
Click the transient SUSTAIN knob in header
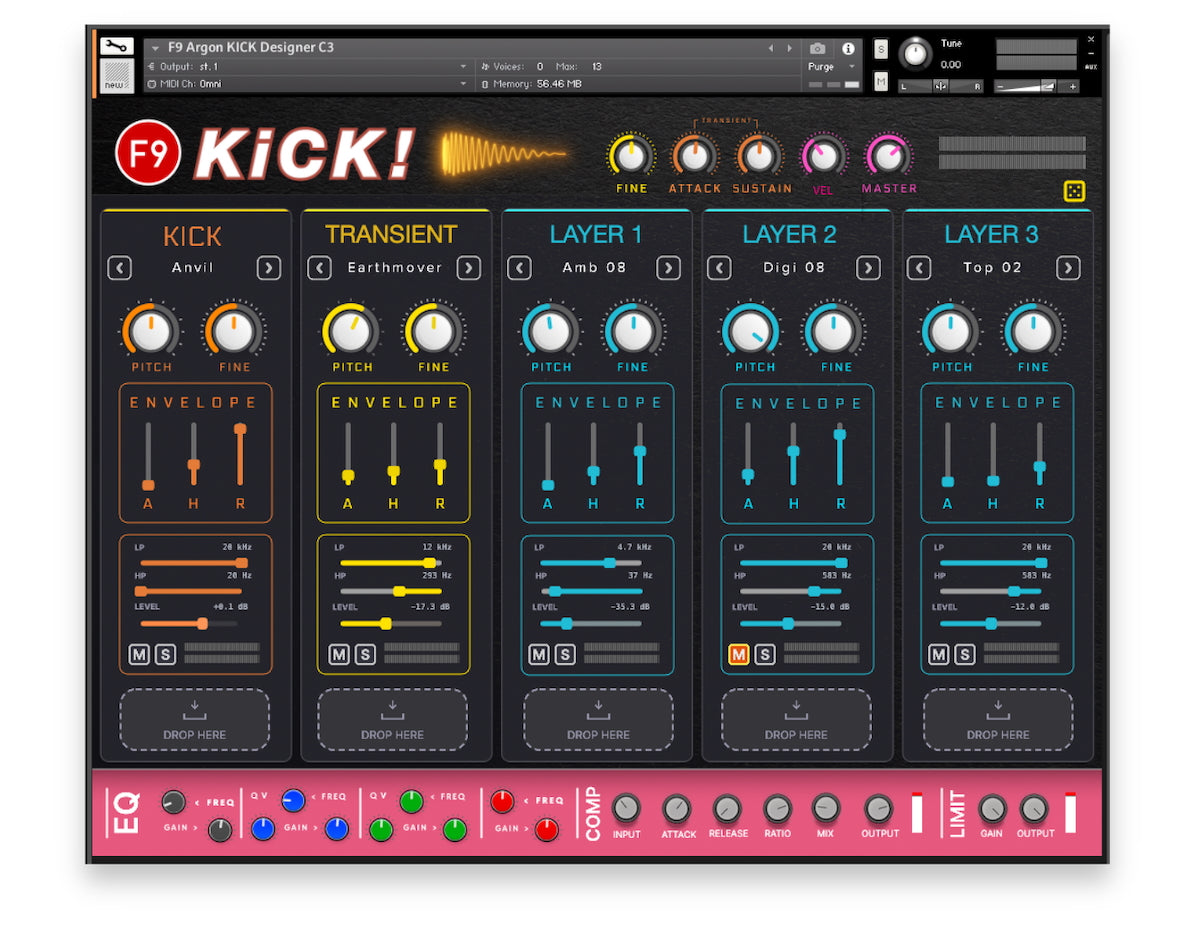pos(760,156)
